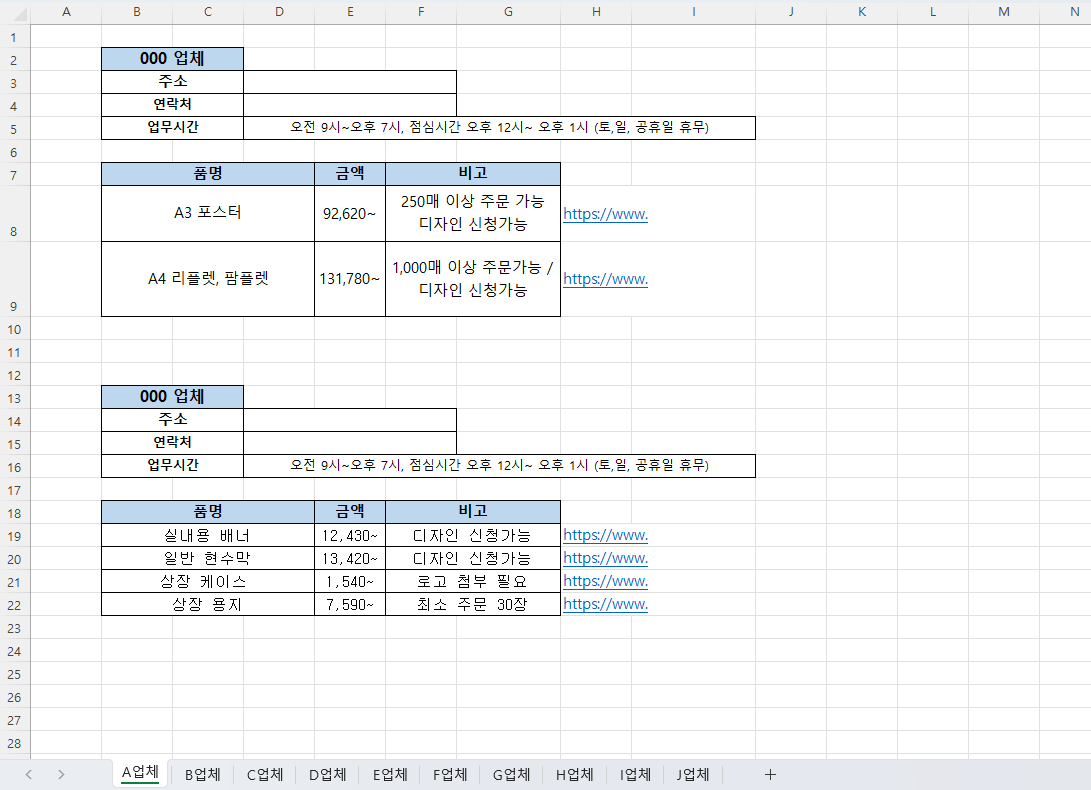The height and width of the screenshot is (790, 1091).
Task: Select the G업체 worksheet tab
Action: click(511, 774)
